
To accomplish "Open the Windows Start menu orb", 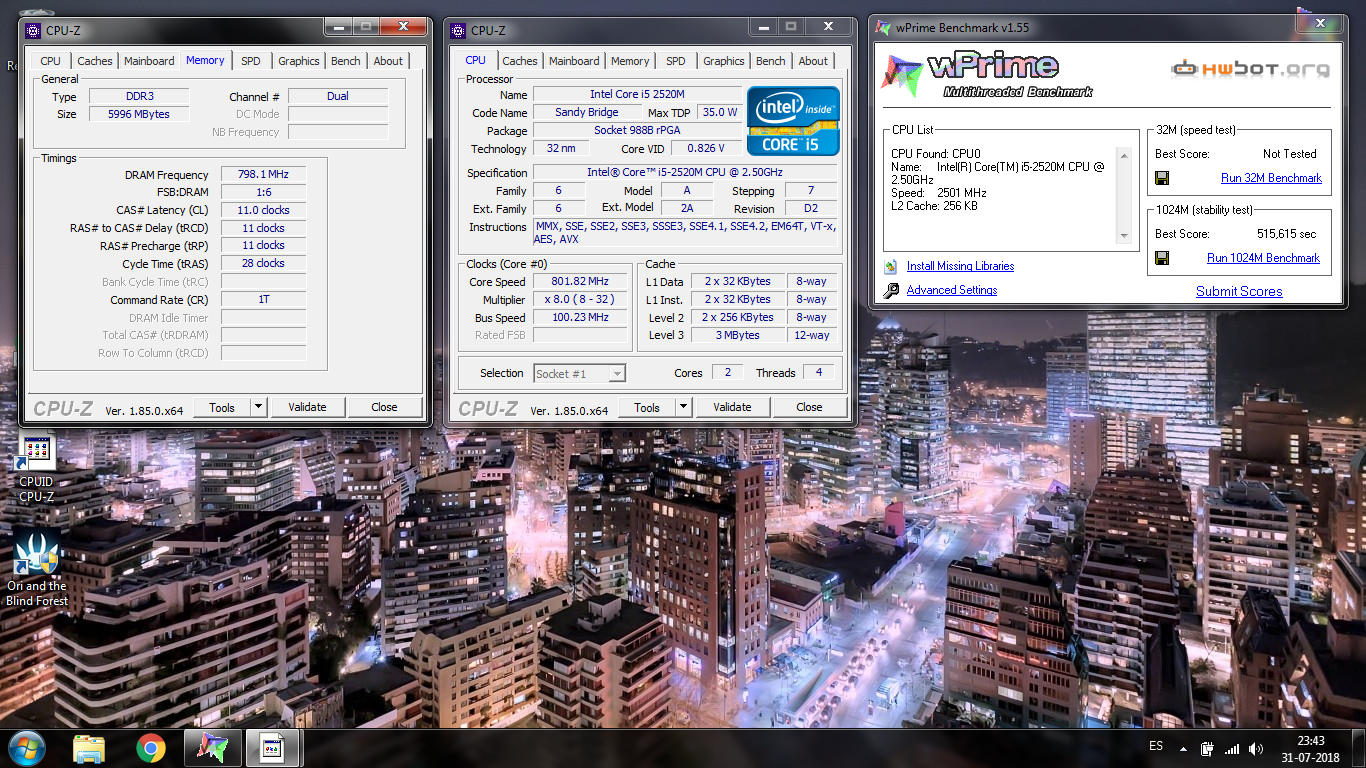I will pyautogui.click(x=26, y=748).
